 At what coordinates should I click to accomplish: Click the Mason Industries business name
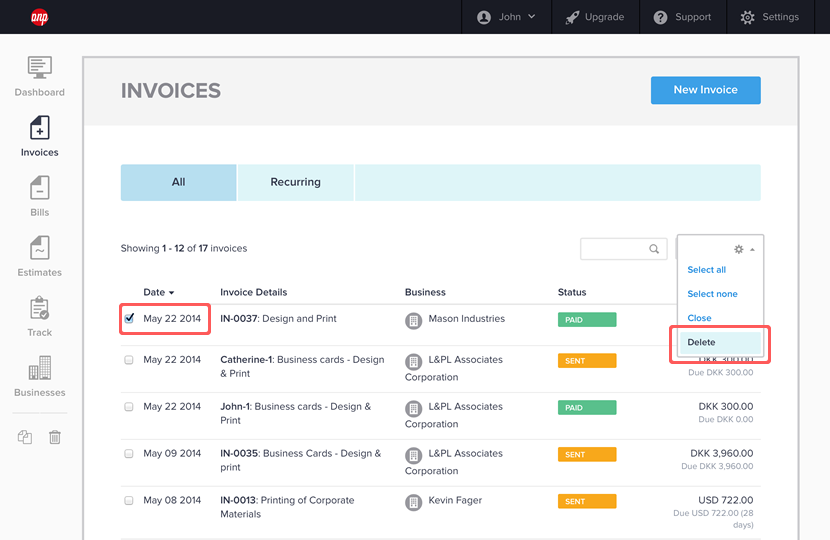click(x=466, y=319)
